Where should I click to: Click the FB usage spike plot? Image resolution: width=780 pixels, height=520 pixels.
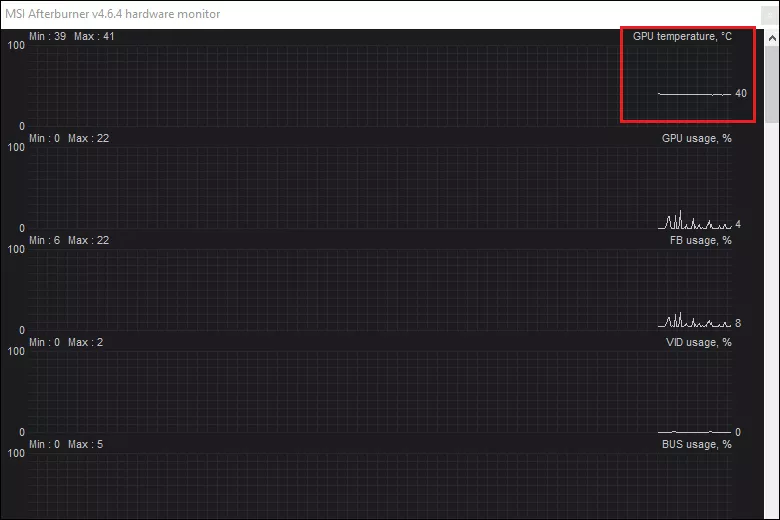[694, 320]
